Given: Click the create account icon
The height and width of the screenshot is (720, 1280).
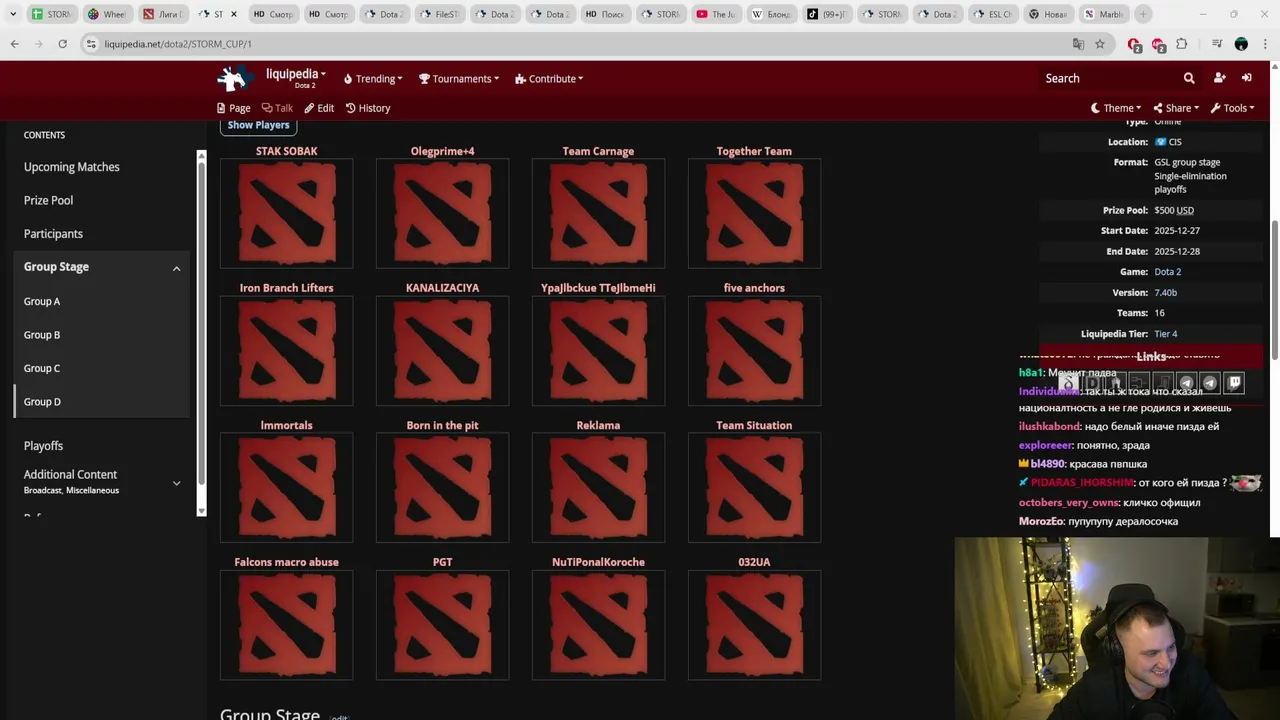Looking at the screenshot, I should click(1219, 78).
